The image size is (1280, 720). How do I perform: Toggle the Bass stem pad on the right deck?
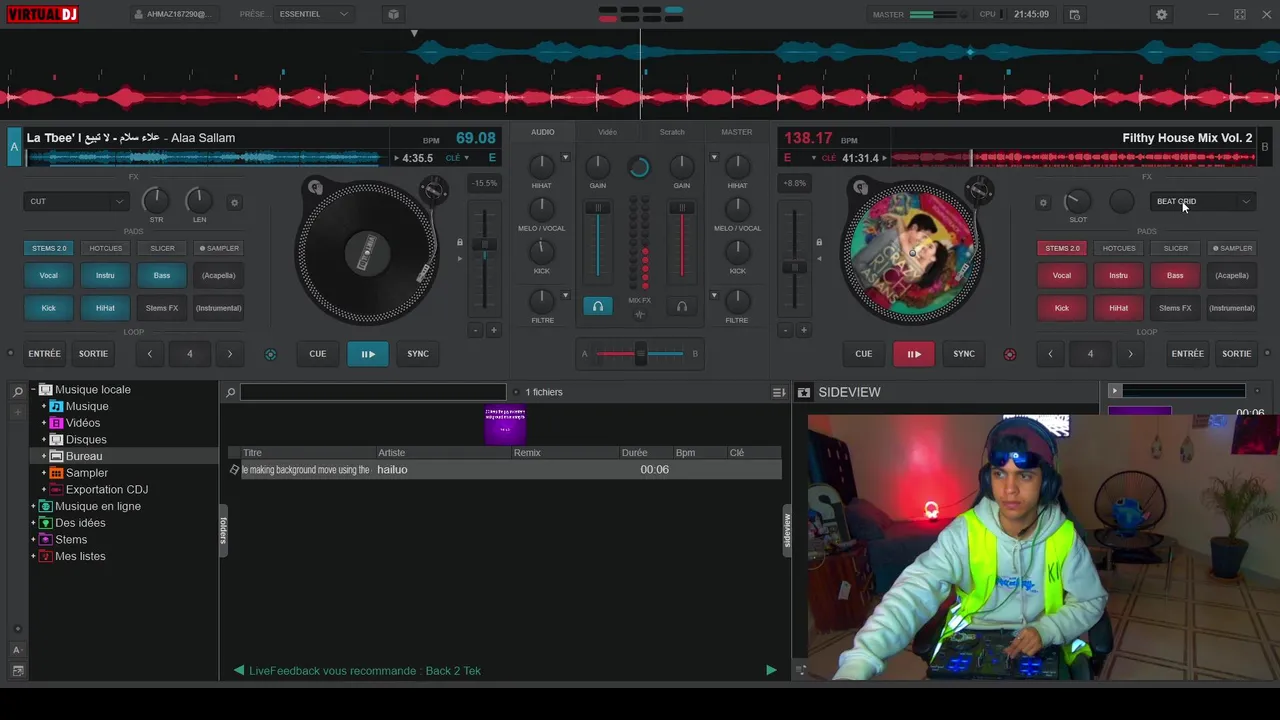tap(1176, 275)
